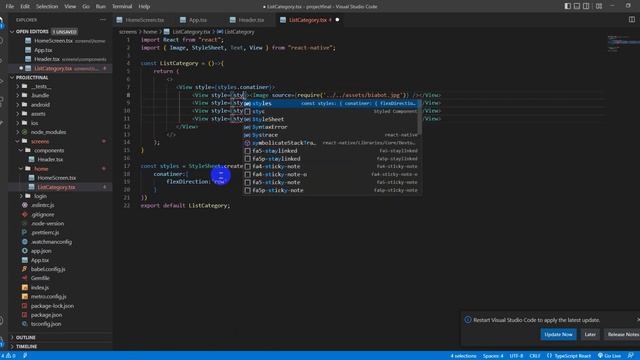
Task: Switch to the HomeScreen.tsx tab
Action: pyautogui.click(x=144, y=20)
